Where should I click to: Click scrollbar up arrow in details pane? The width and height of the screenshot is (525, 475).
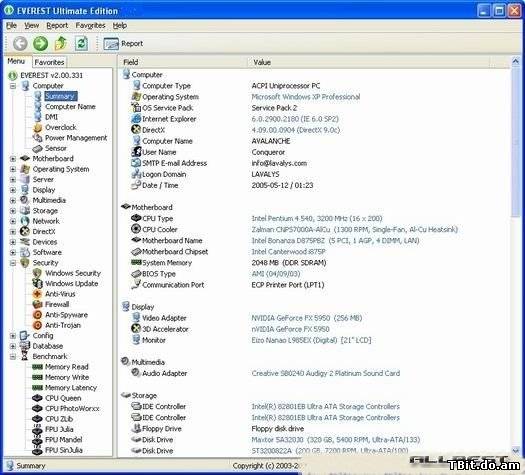516,62
